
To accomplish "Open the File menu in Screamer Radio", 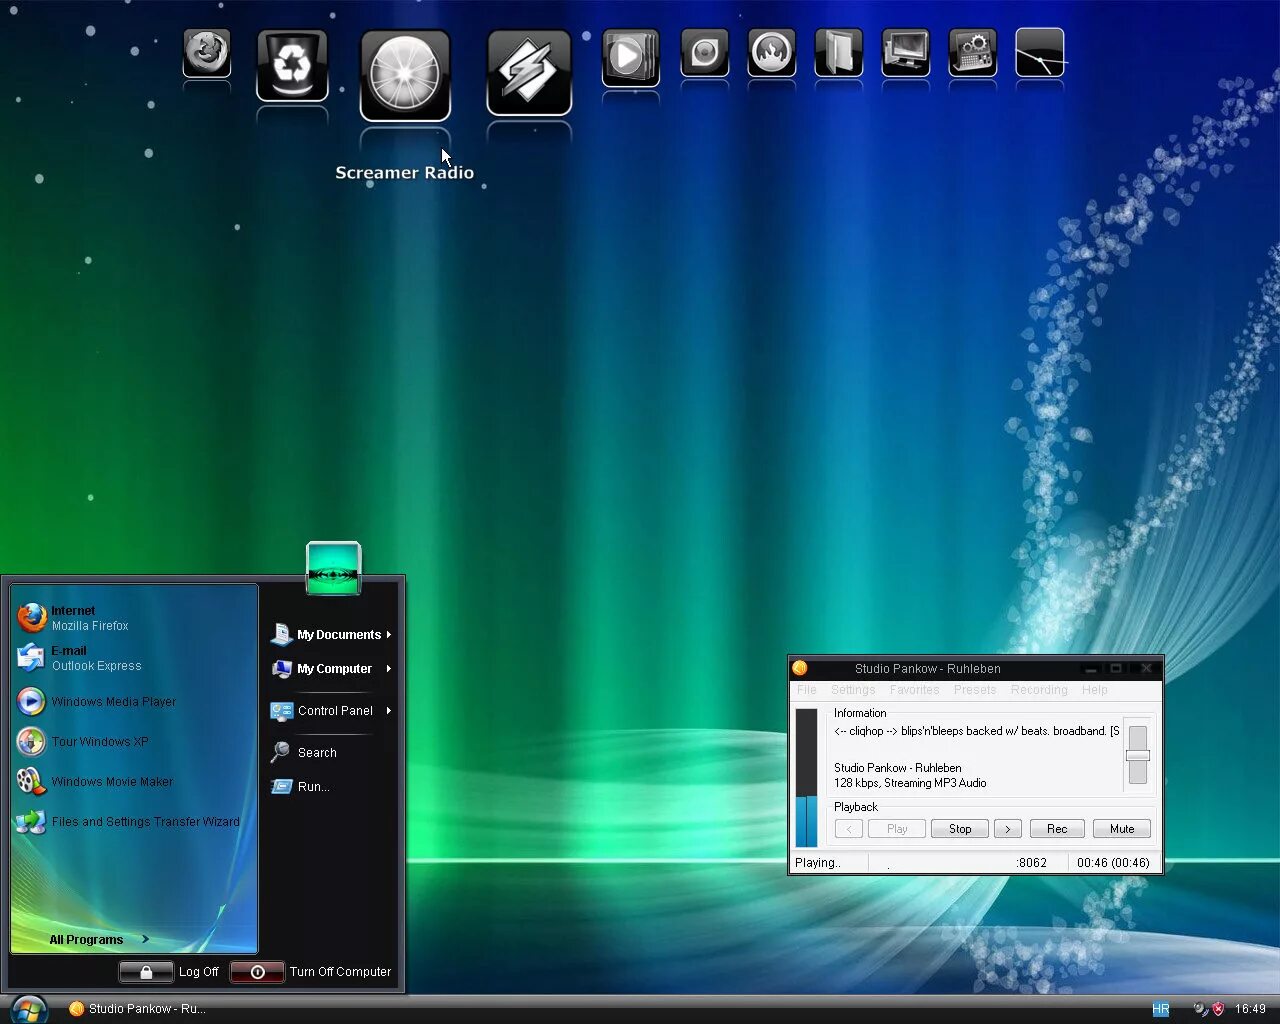I will pyautogui.click(x=807, y=690).
